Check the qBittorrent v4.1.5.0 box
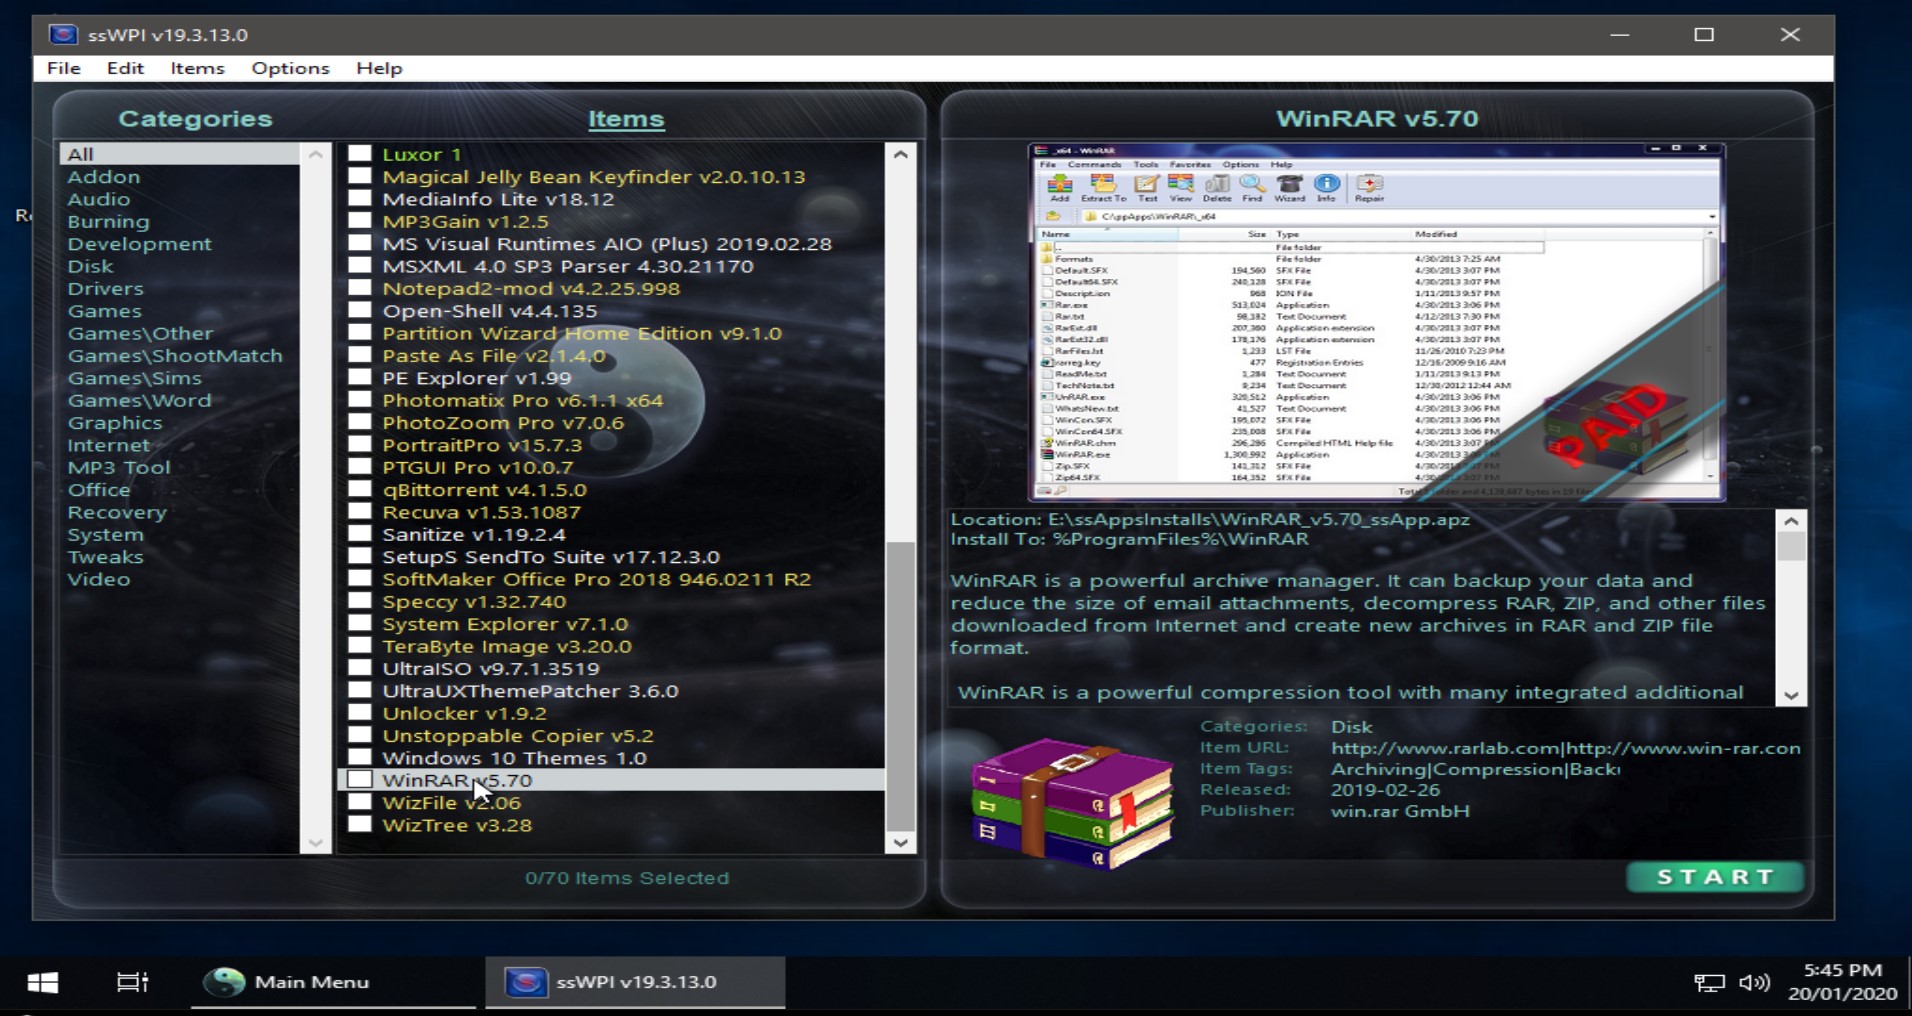 coord(360,490)
